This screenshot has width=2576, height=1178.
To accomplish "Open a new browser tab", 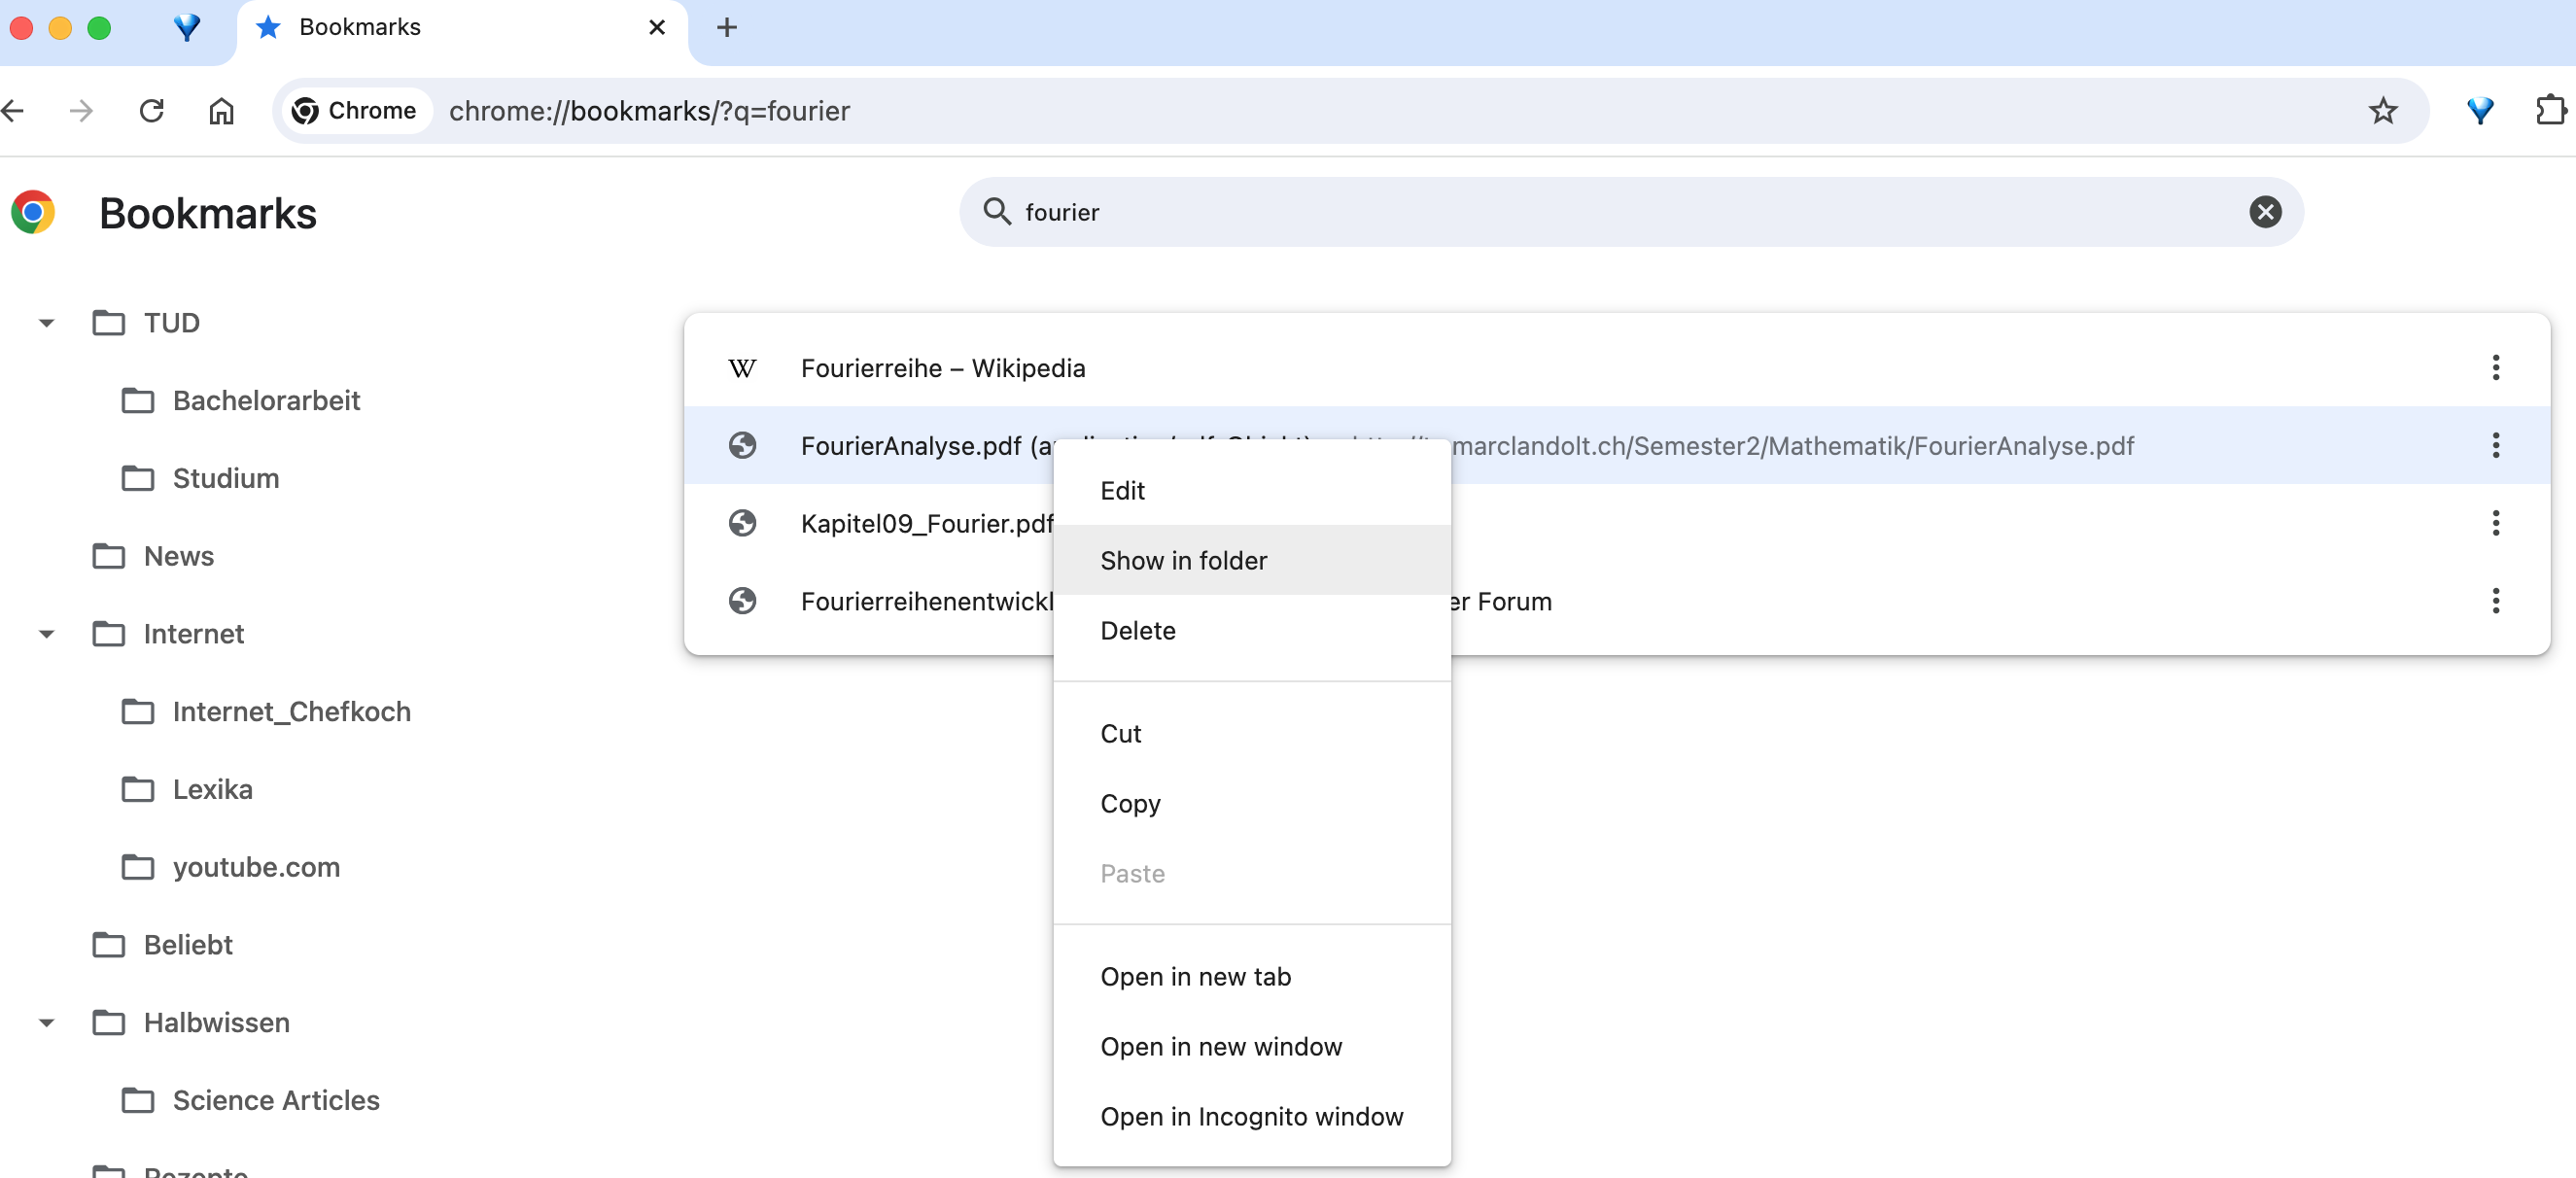I will point(727,28).
